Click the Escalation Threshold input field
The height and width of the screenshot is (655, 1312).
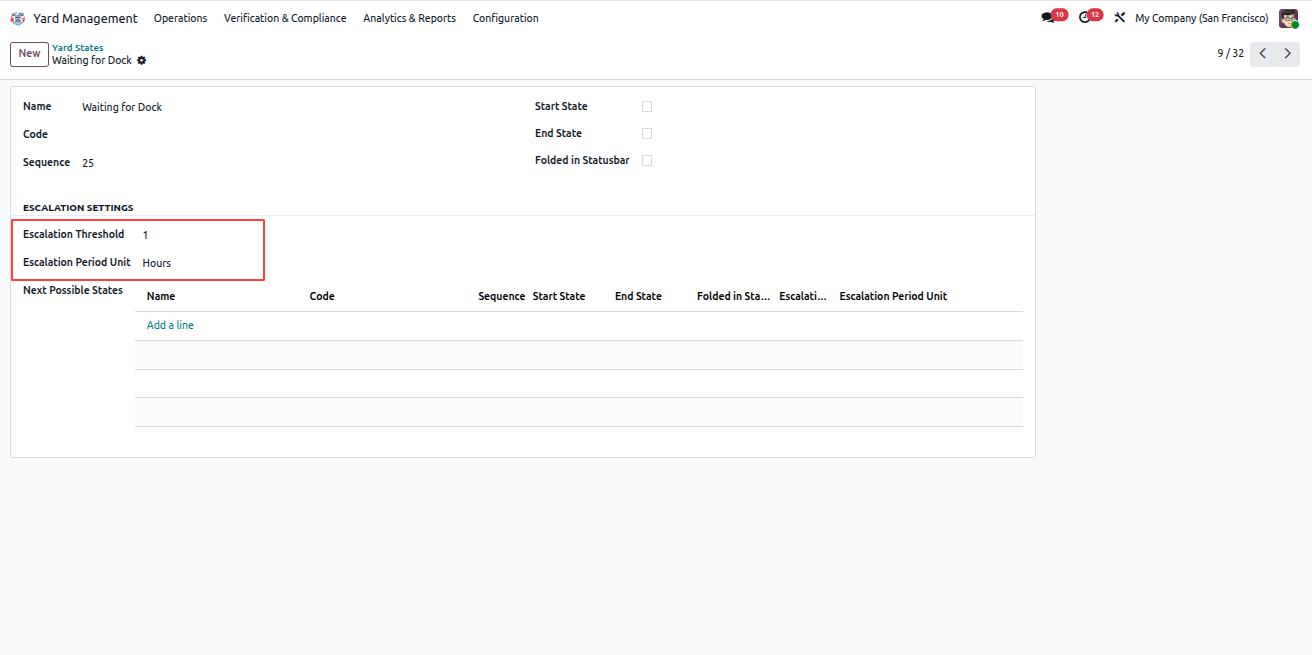pos(200,235)
